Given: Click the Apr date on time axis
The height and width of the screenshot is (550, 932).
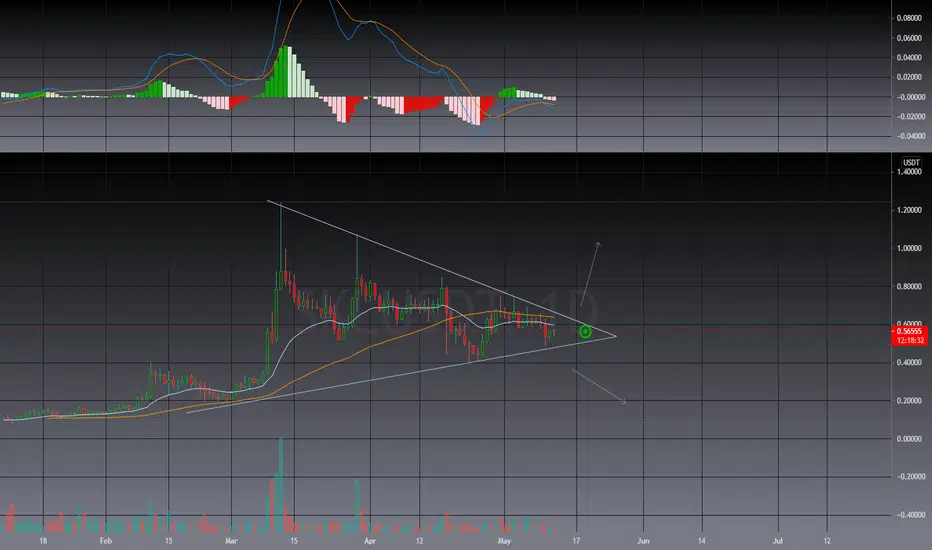Looking at the screenshot, I should (370, 540).
